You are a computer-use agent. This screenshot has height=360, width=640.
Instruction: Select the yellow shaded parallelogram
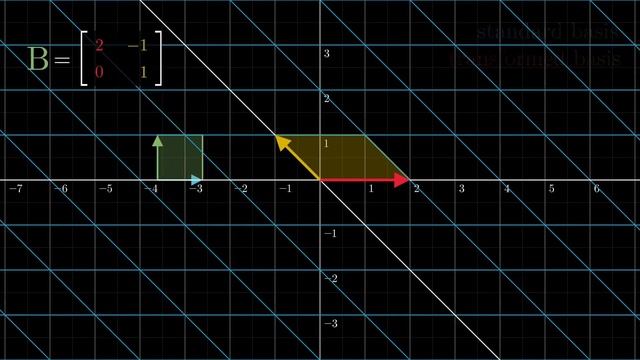click(x=342, y=158)
